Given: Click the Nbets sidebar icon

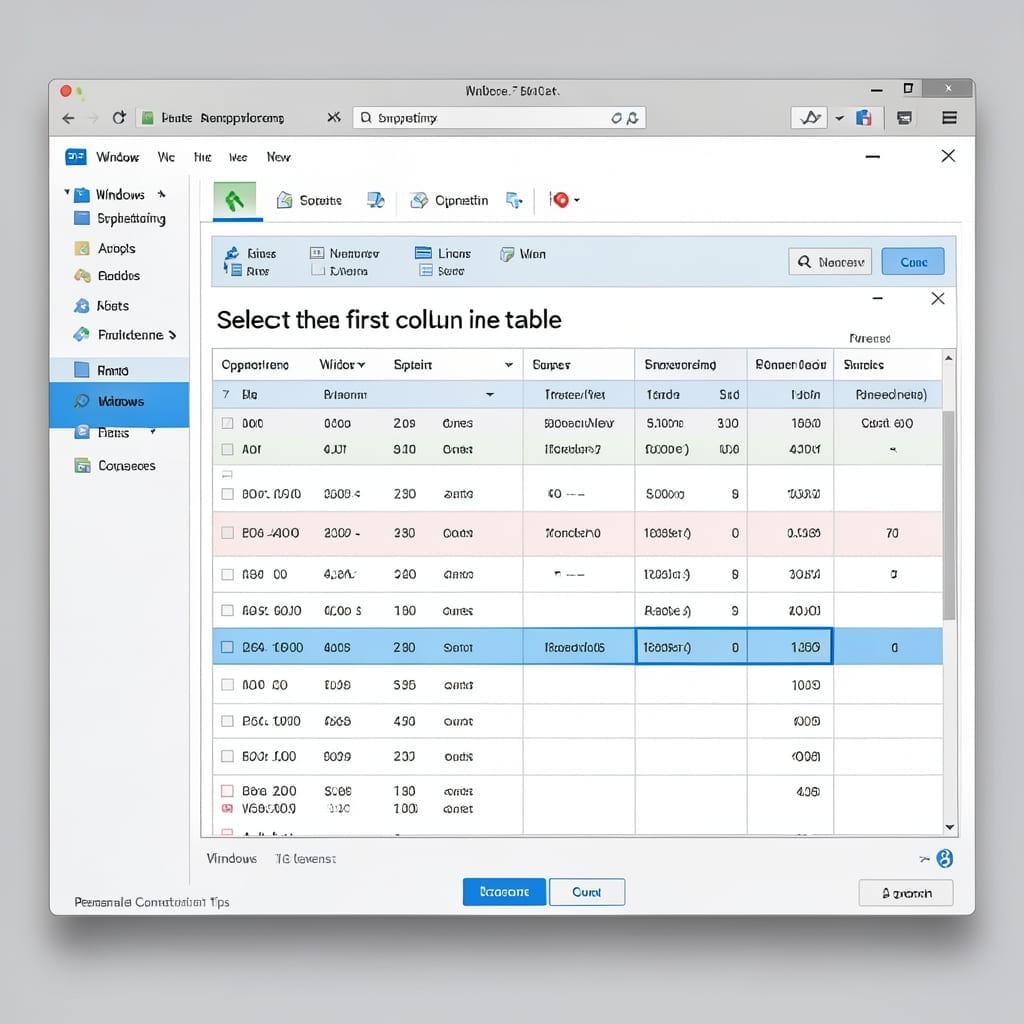Looking at the screenshot, I should point(82,306).
